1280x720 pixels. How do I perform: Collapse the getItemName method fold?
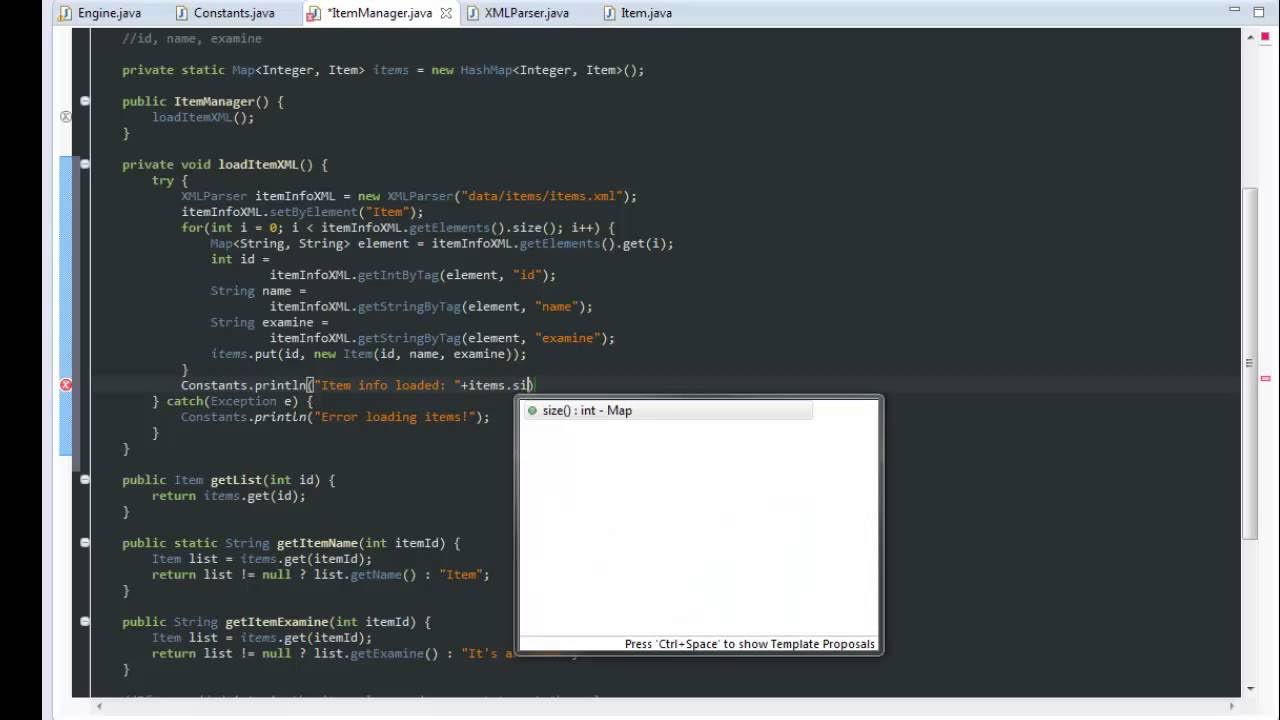point(85,543)
